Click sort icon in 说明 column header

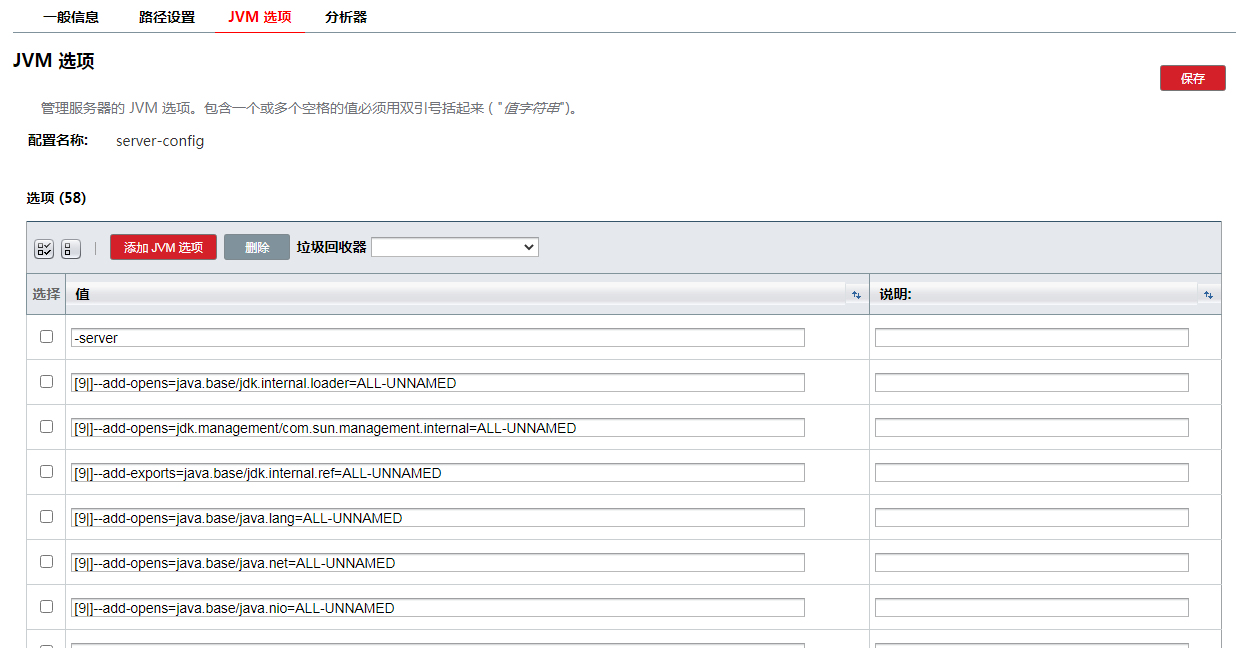coord(1208,295)
